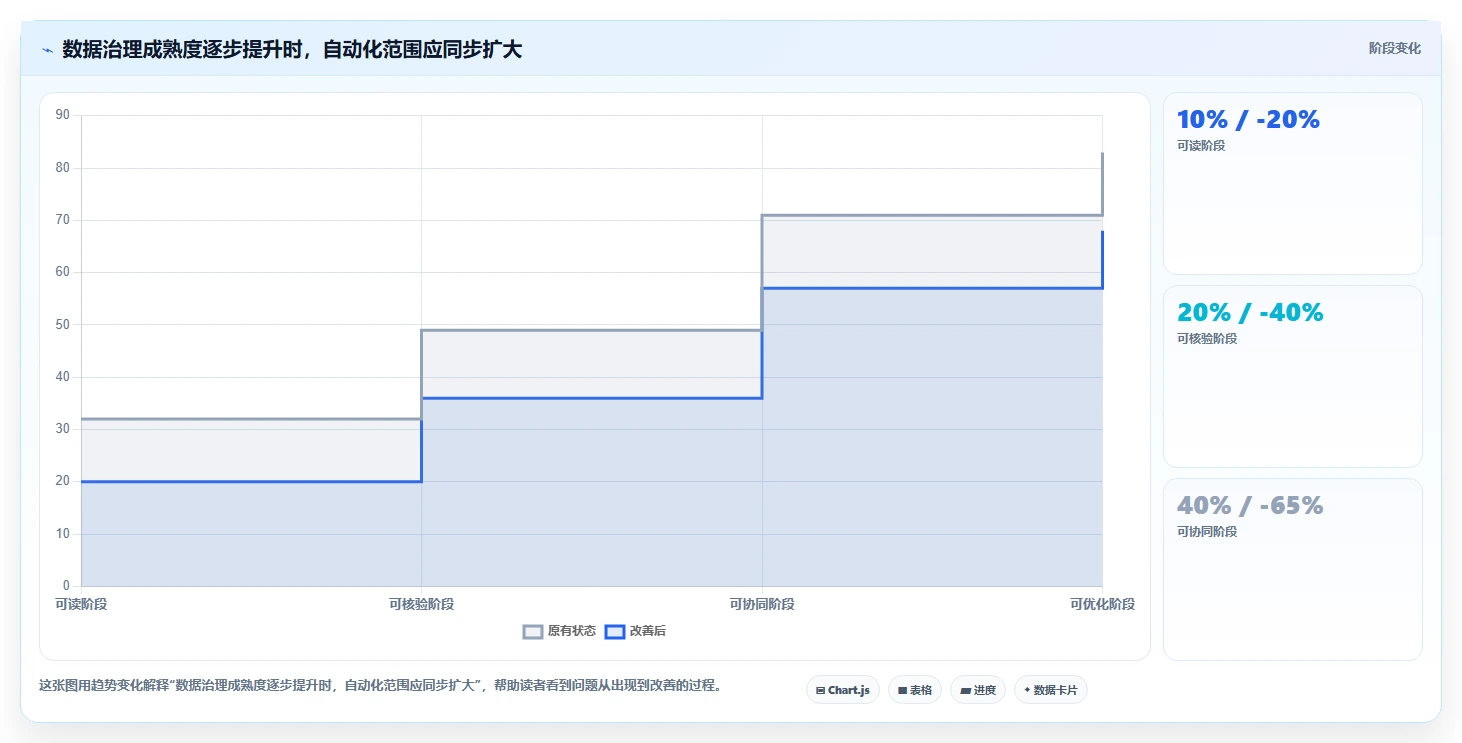Click the 可协同阶段 axis label
Screen dimensions: 1462x743
pos(762,604)
